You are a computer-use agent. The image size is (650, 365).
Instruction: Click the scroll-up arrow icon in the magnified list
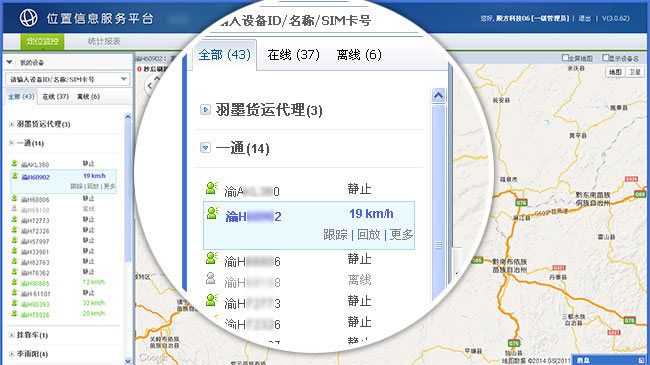click(x=438, y=96)
